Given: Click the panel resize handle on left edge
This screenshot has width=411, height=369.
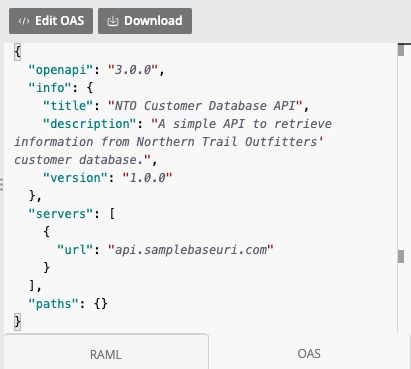Looking at the screenshot, I should click(x=2, y=184).
